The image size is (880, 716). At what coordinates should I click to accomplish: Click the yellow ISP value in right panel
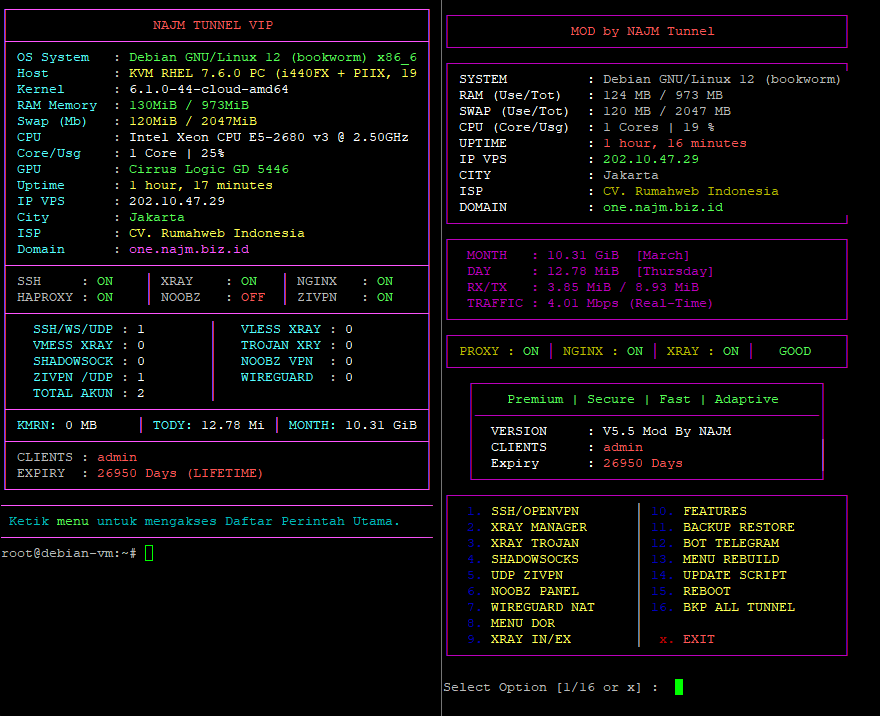[691, 191]
